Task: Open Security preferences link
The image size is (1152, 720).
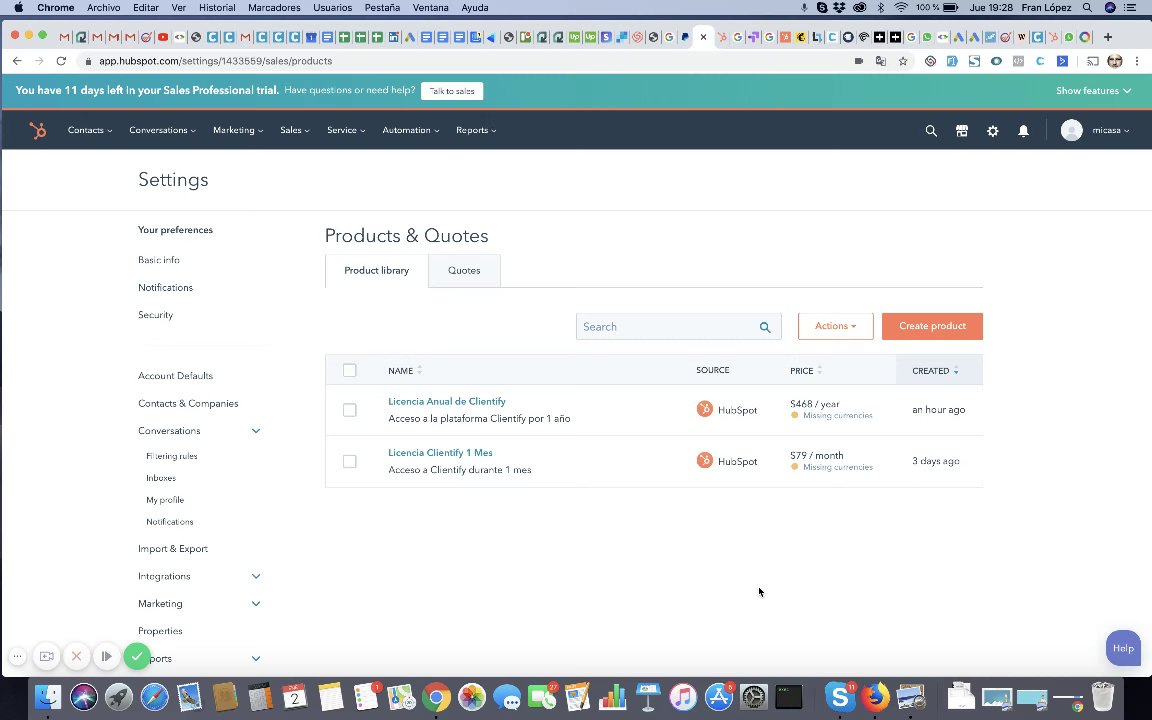Action: [156, 314]
